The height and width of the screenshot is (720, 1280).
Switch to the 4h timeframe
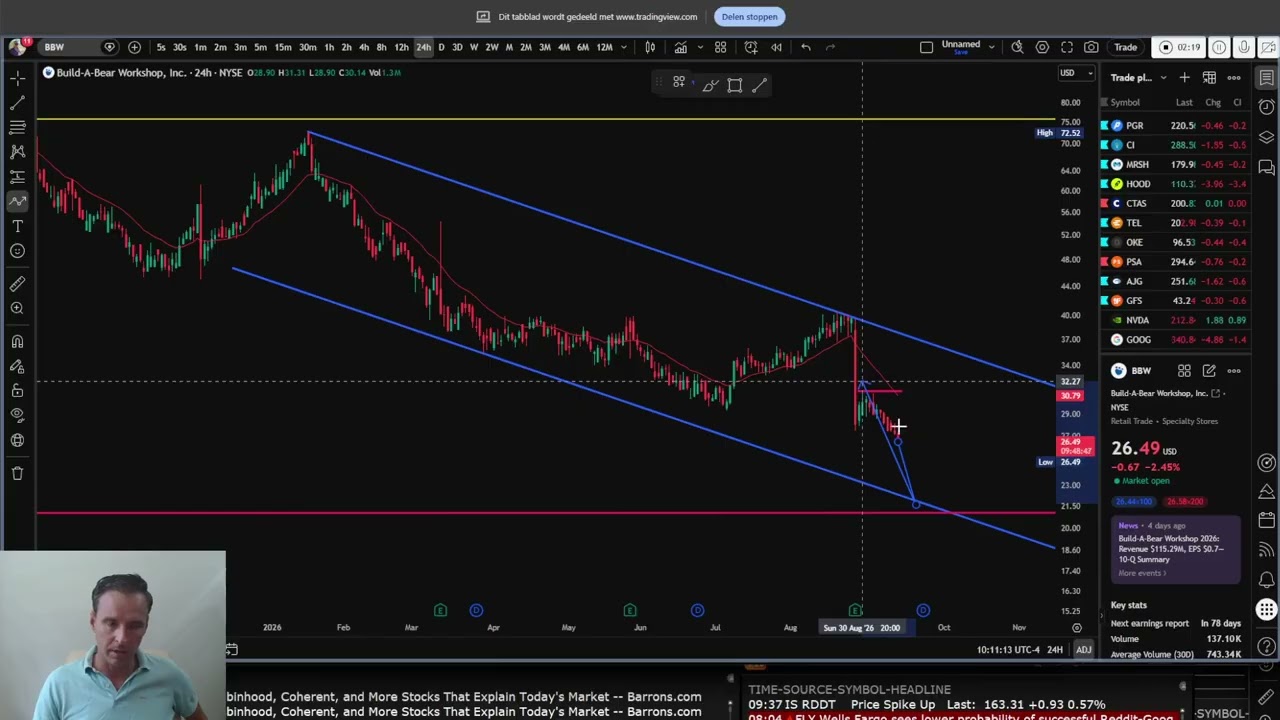pyautogui.click(x=363, y=47)
